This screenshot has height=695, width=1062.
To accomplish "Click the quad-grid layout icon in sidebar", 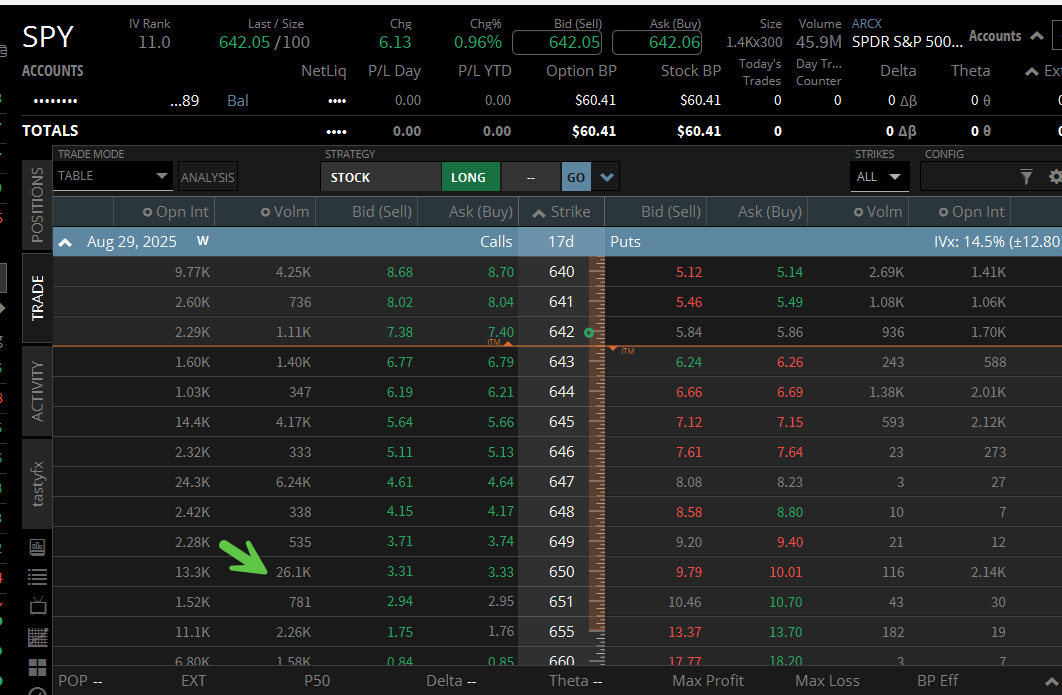I will click(37, 667).
